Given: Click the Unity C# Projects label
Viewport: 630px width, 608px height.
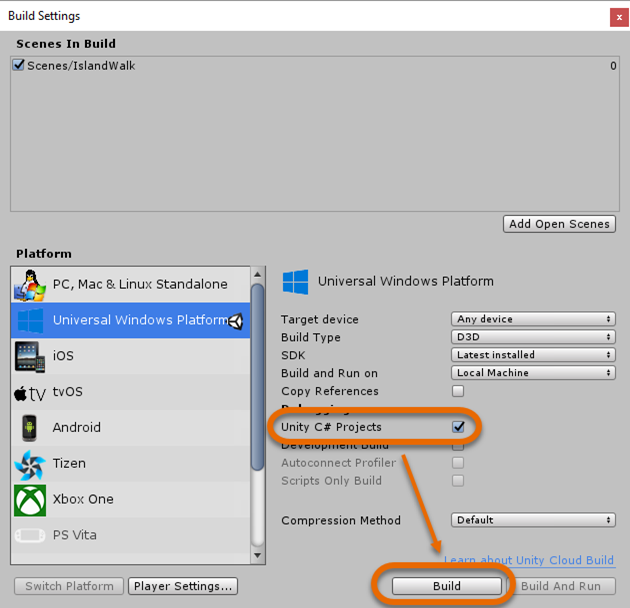Looking at the screenshot, I should [x=331, y=427].
